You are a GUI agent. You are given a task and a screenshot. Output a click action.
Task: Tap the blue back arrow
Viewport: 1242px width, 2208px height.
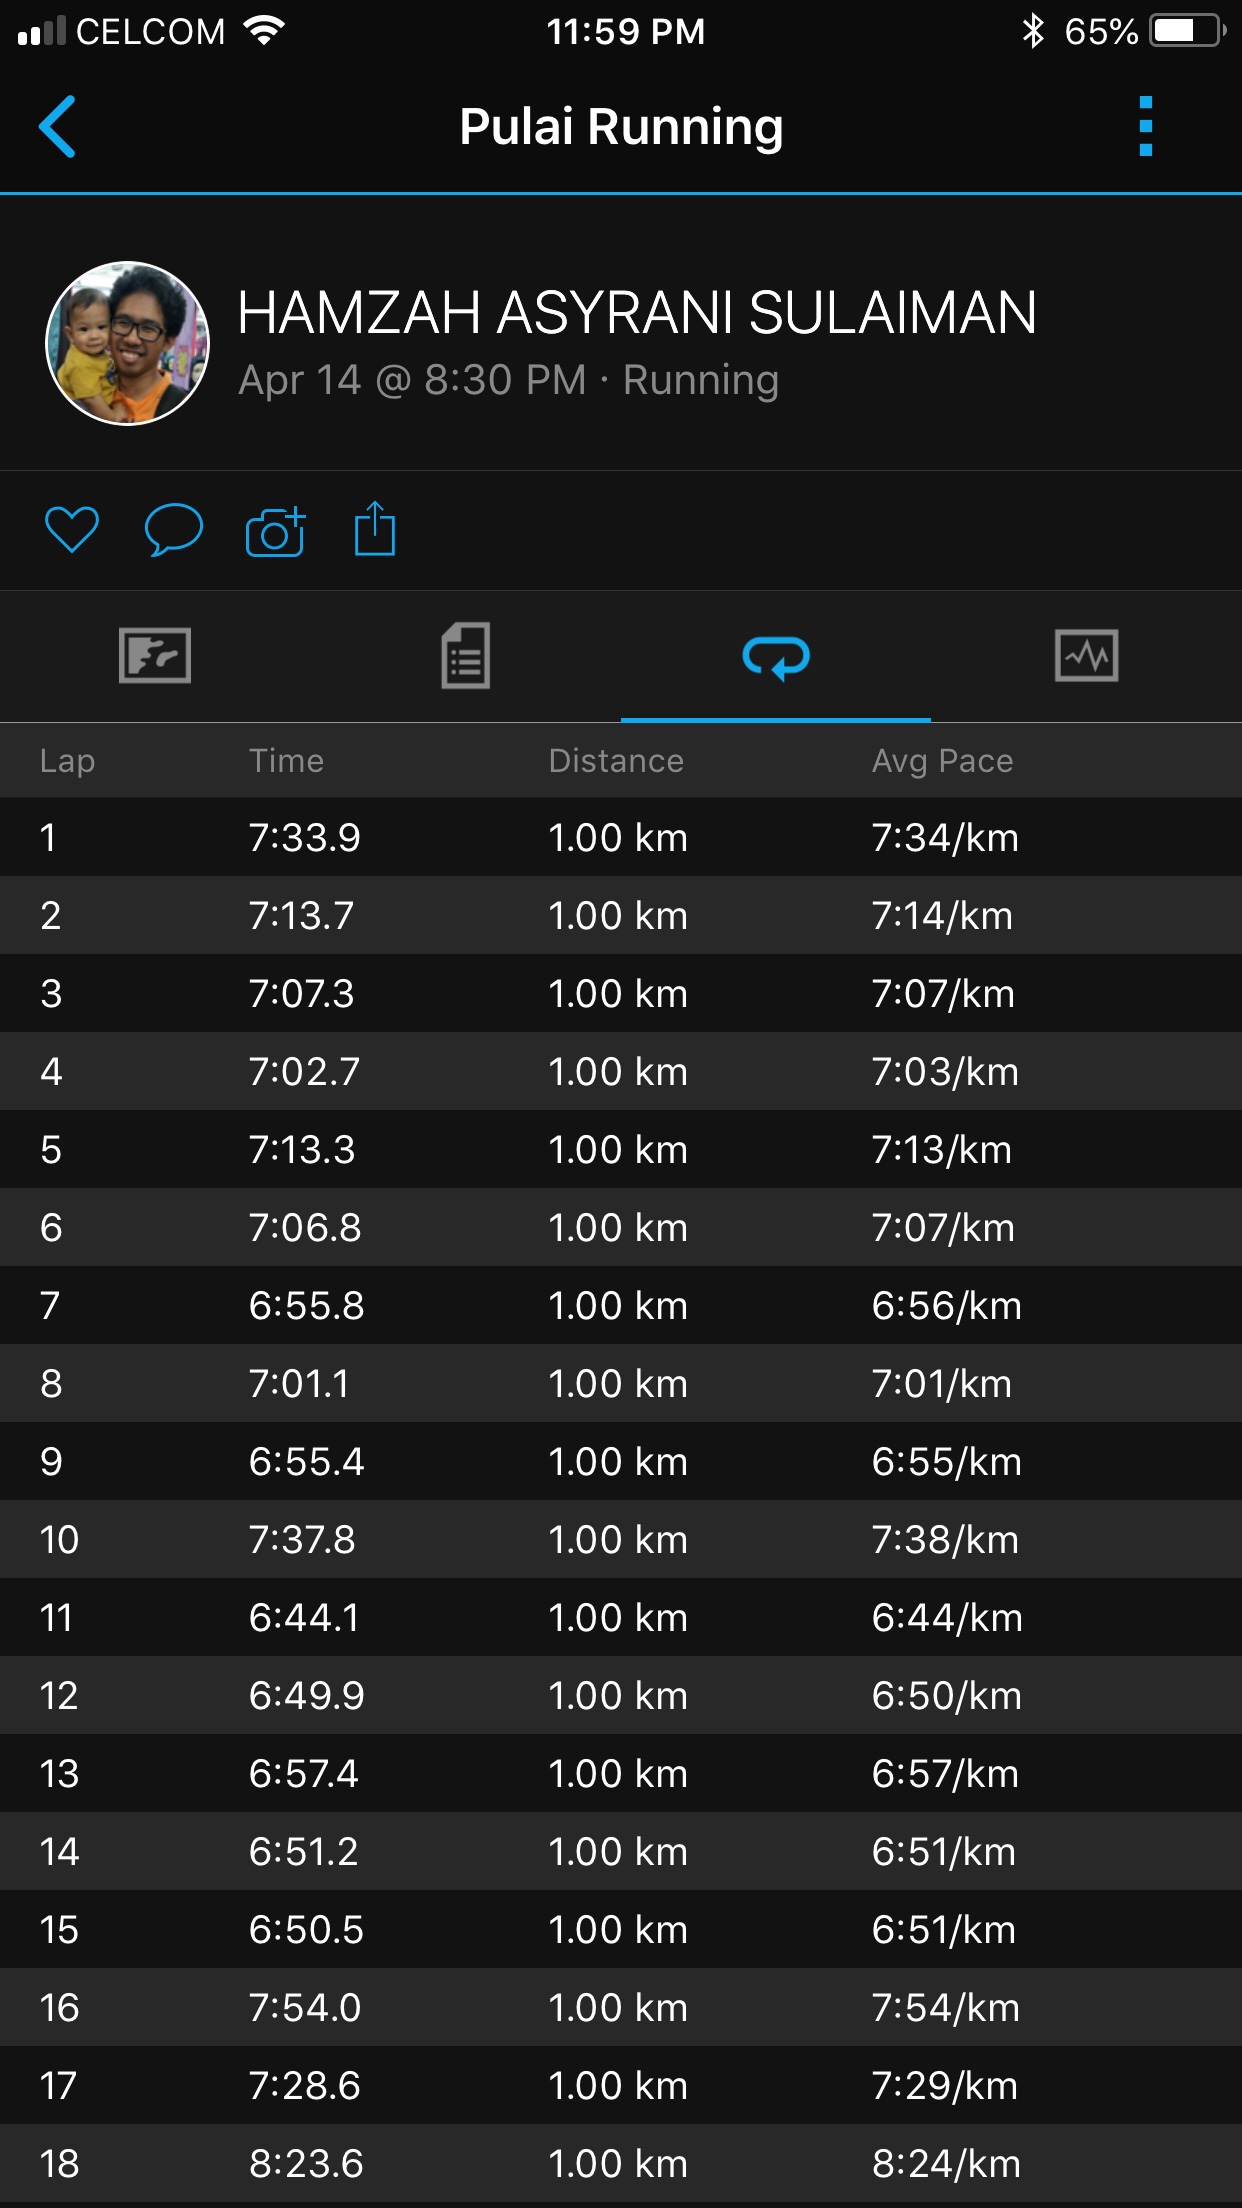pyautogui.click(x=57, y=127)
